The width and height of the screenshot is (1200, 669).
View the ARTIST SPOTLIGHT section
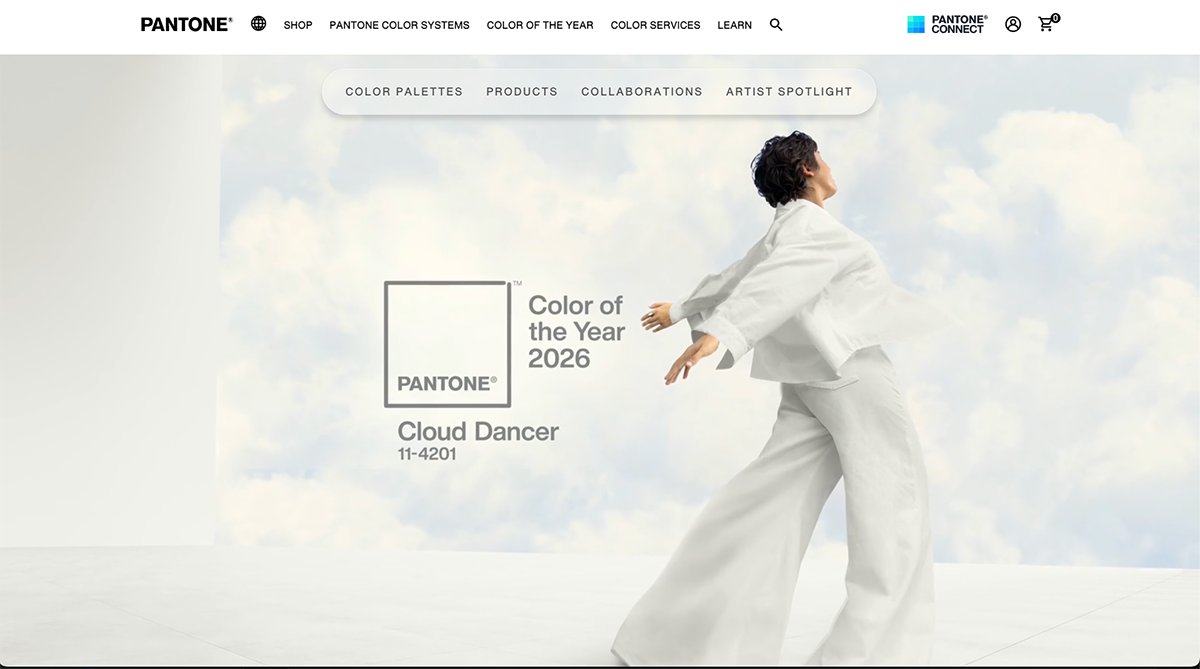point(789,91)
